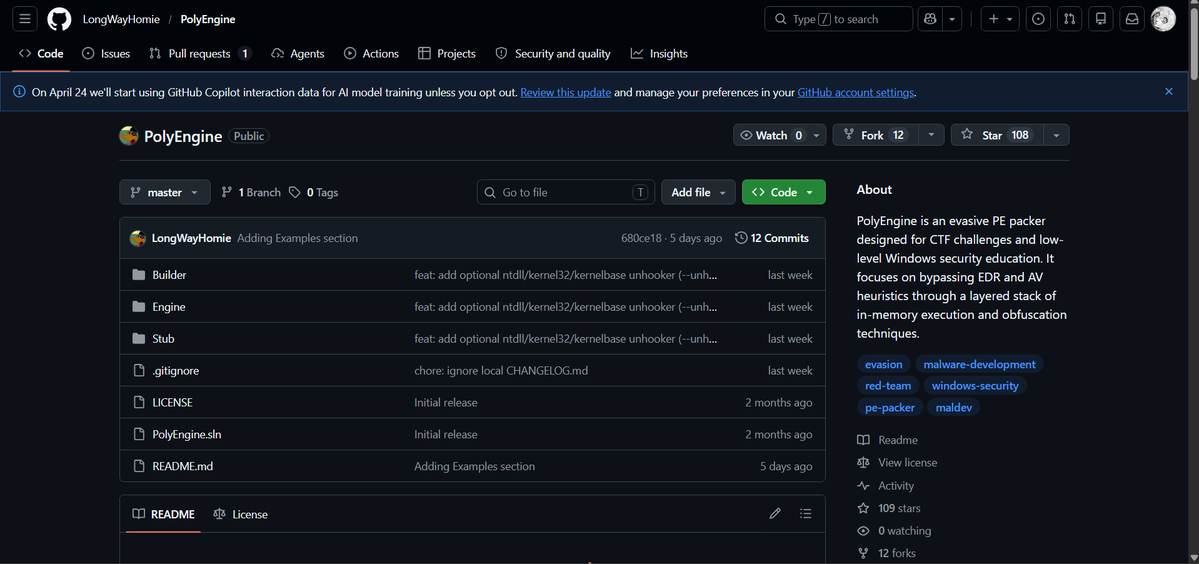Viewport: 1199px width, 564px height.
Task: Click the maldev topic tag
Action: tap(954, 407)
